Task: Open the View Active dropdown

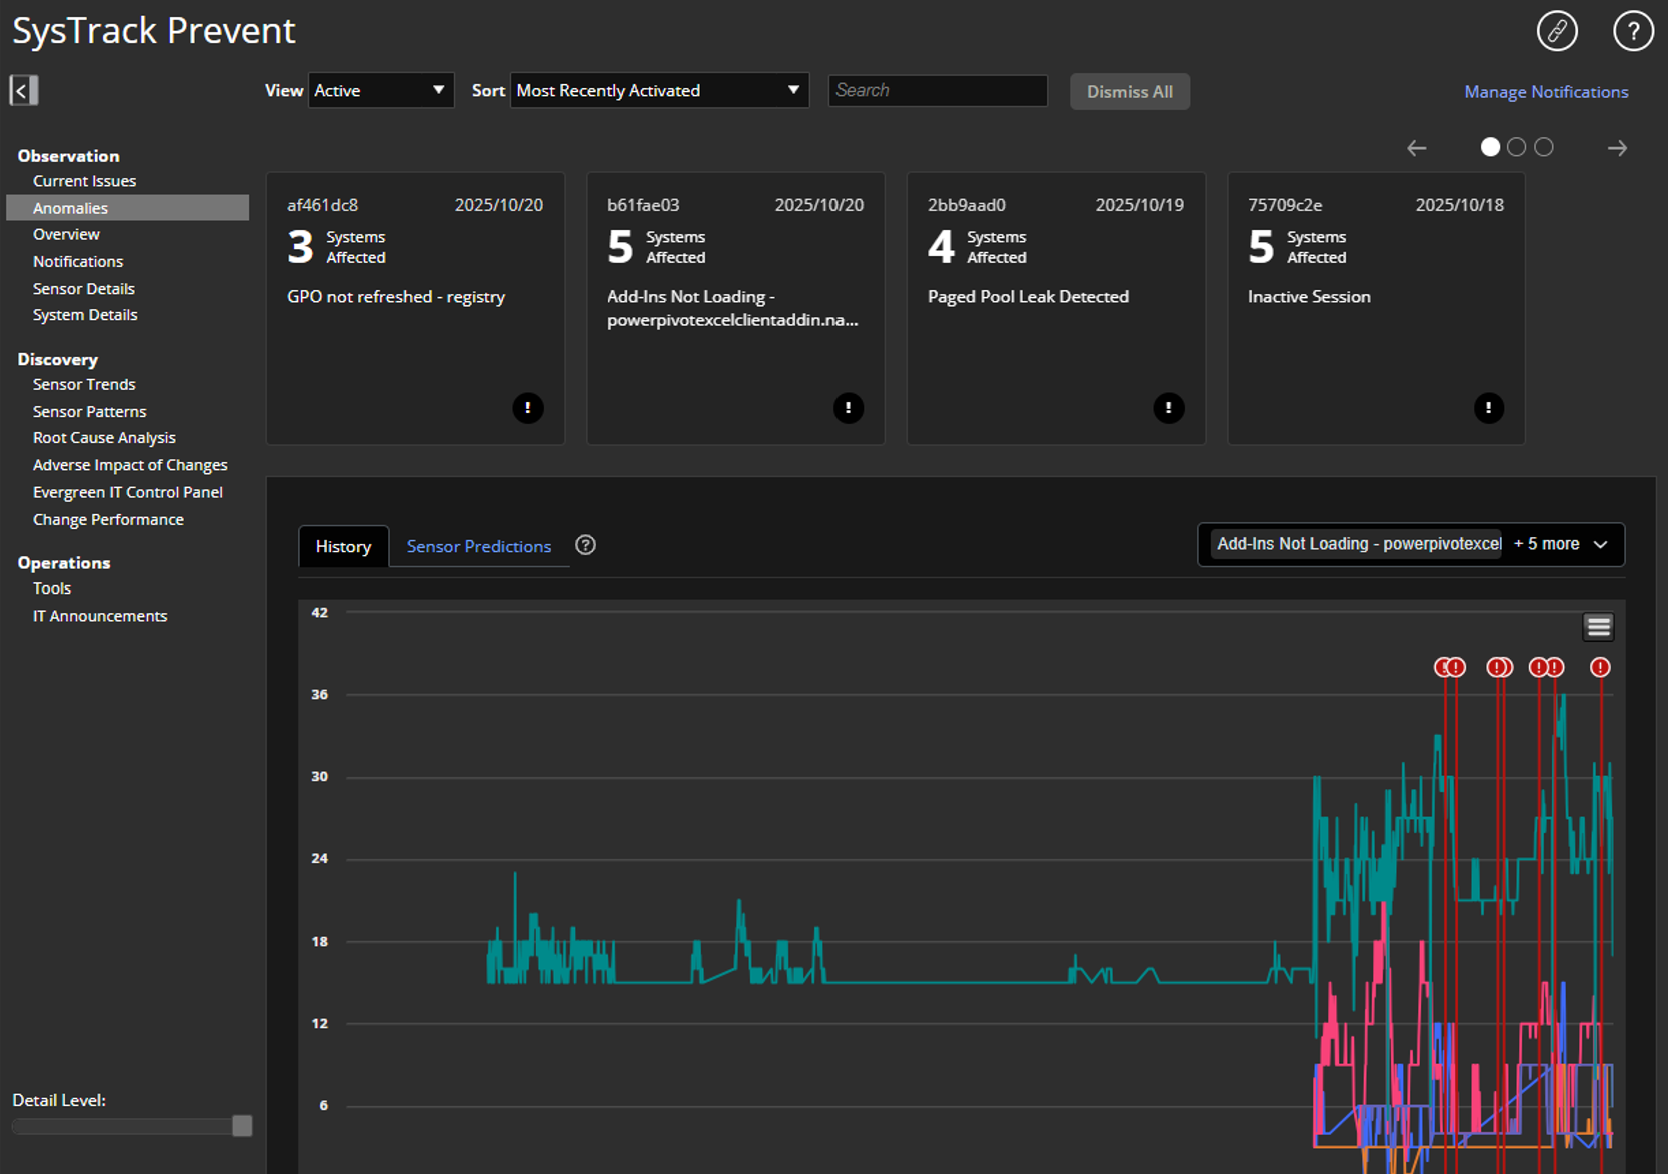Action: coord(381,90)
